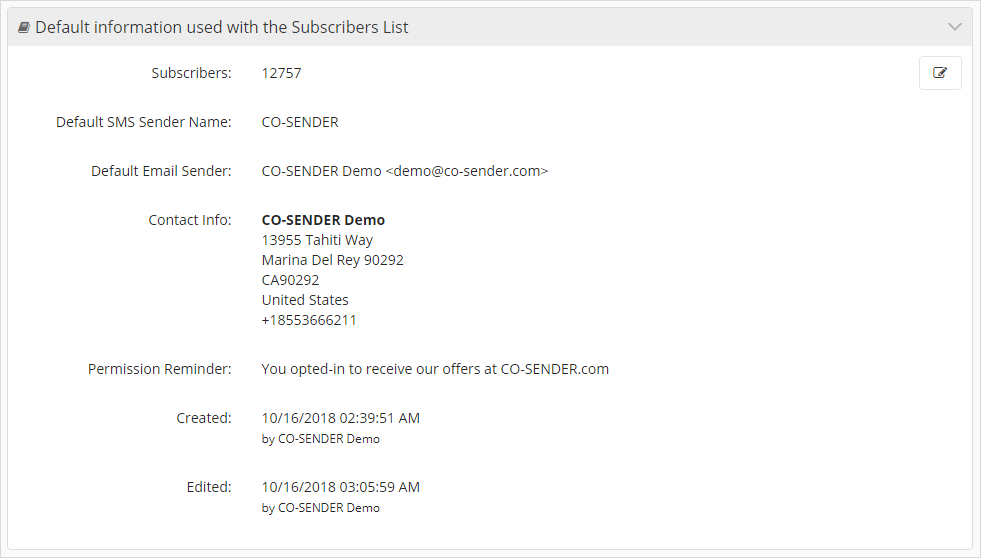The width and height of the screenshot is (981, 558).
Task: Click the United States country line
Action: coord(305,300)
